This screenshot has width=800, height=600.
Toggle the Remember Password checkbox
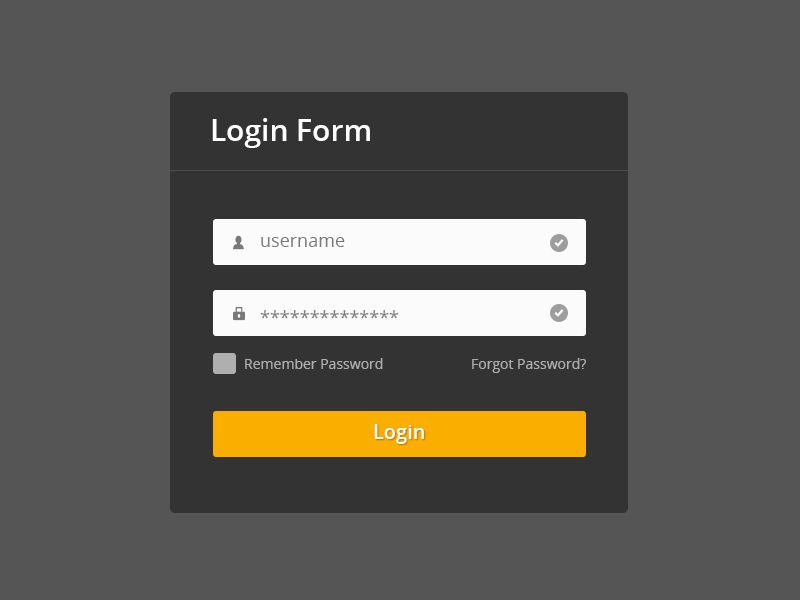224,363
